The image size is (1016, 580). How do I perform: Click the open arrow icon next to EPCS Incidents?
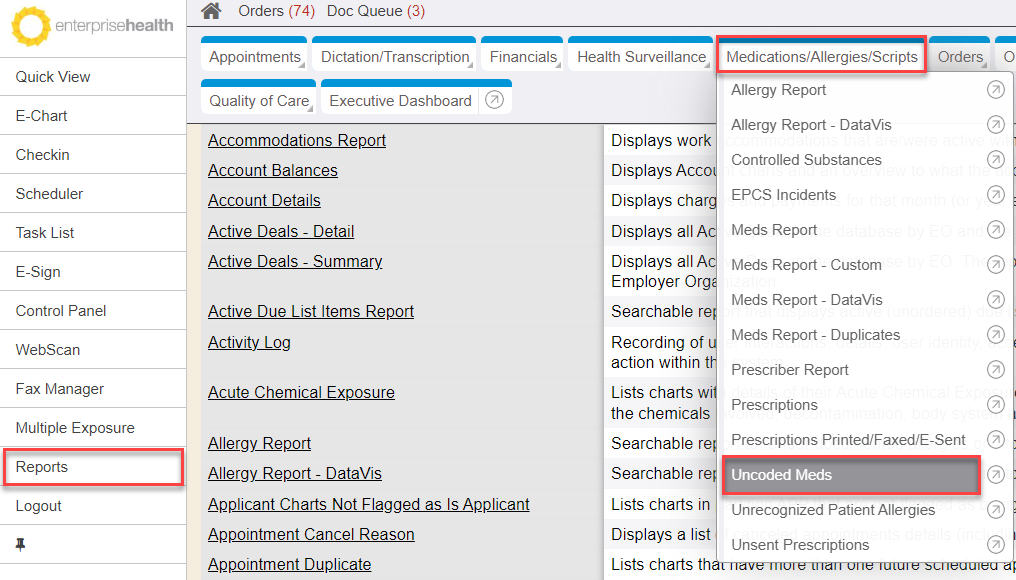click(x=995, y=195)
